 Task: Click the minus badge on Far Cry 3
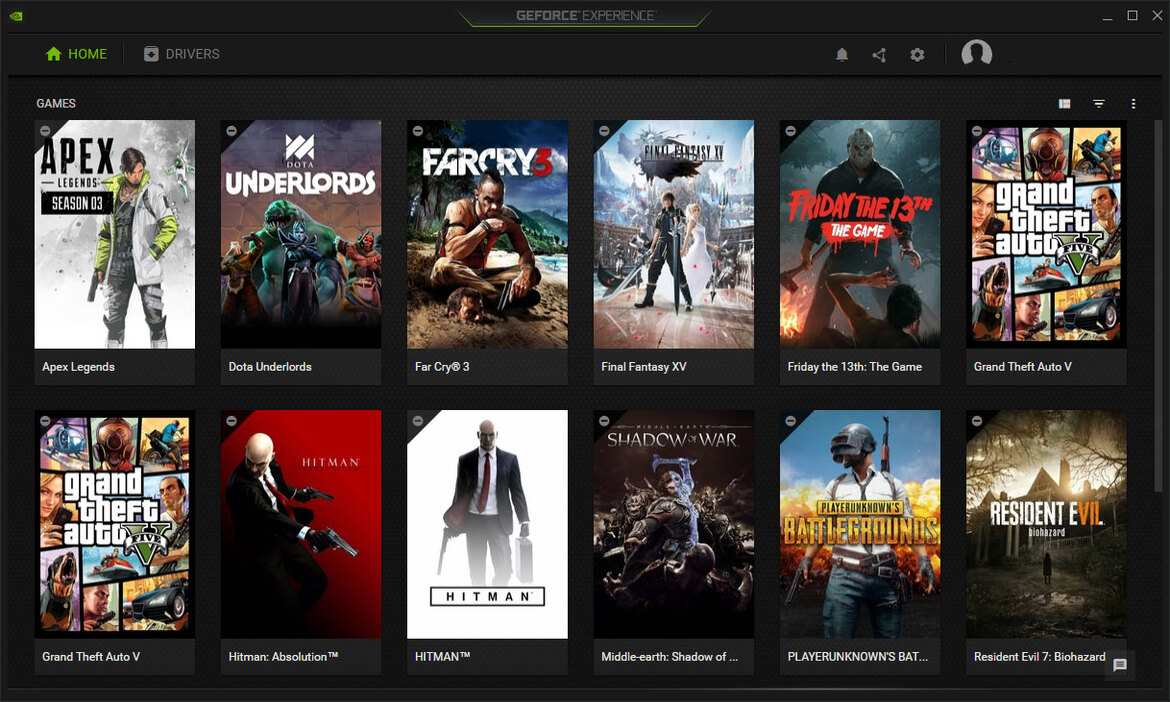tap(418, 131)
